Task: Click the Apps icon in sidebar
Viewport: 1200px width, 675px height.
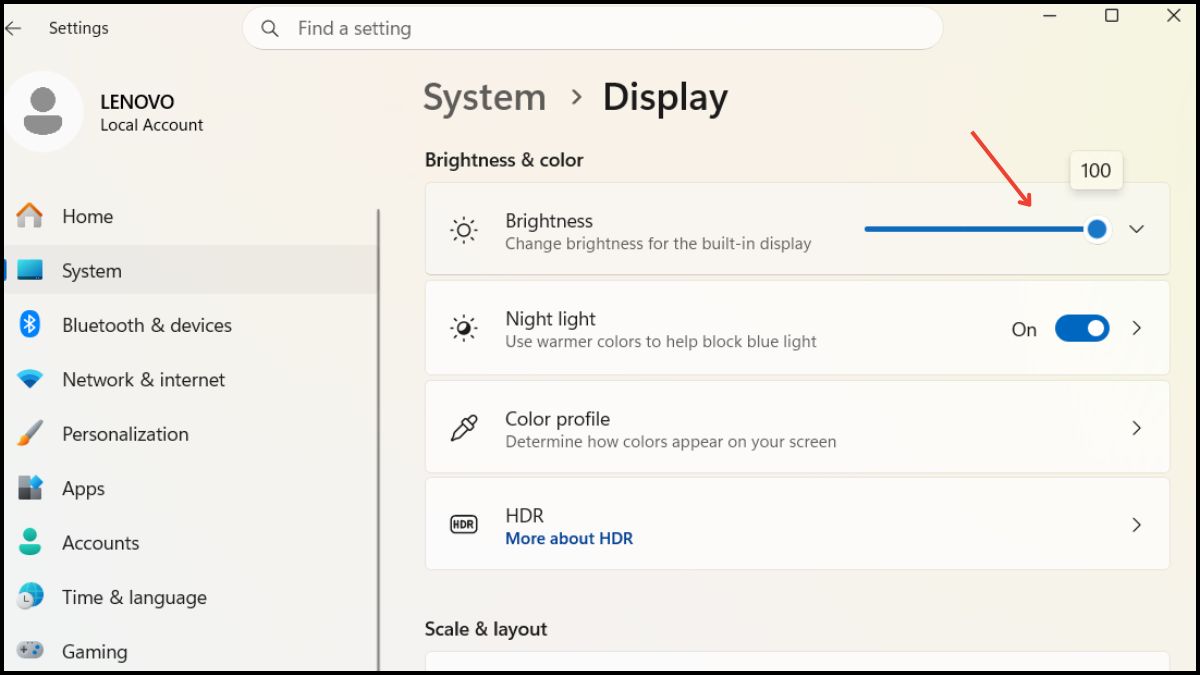Action: [x=30, y=488]
